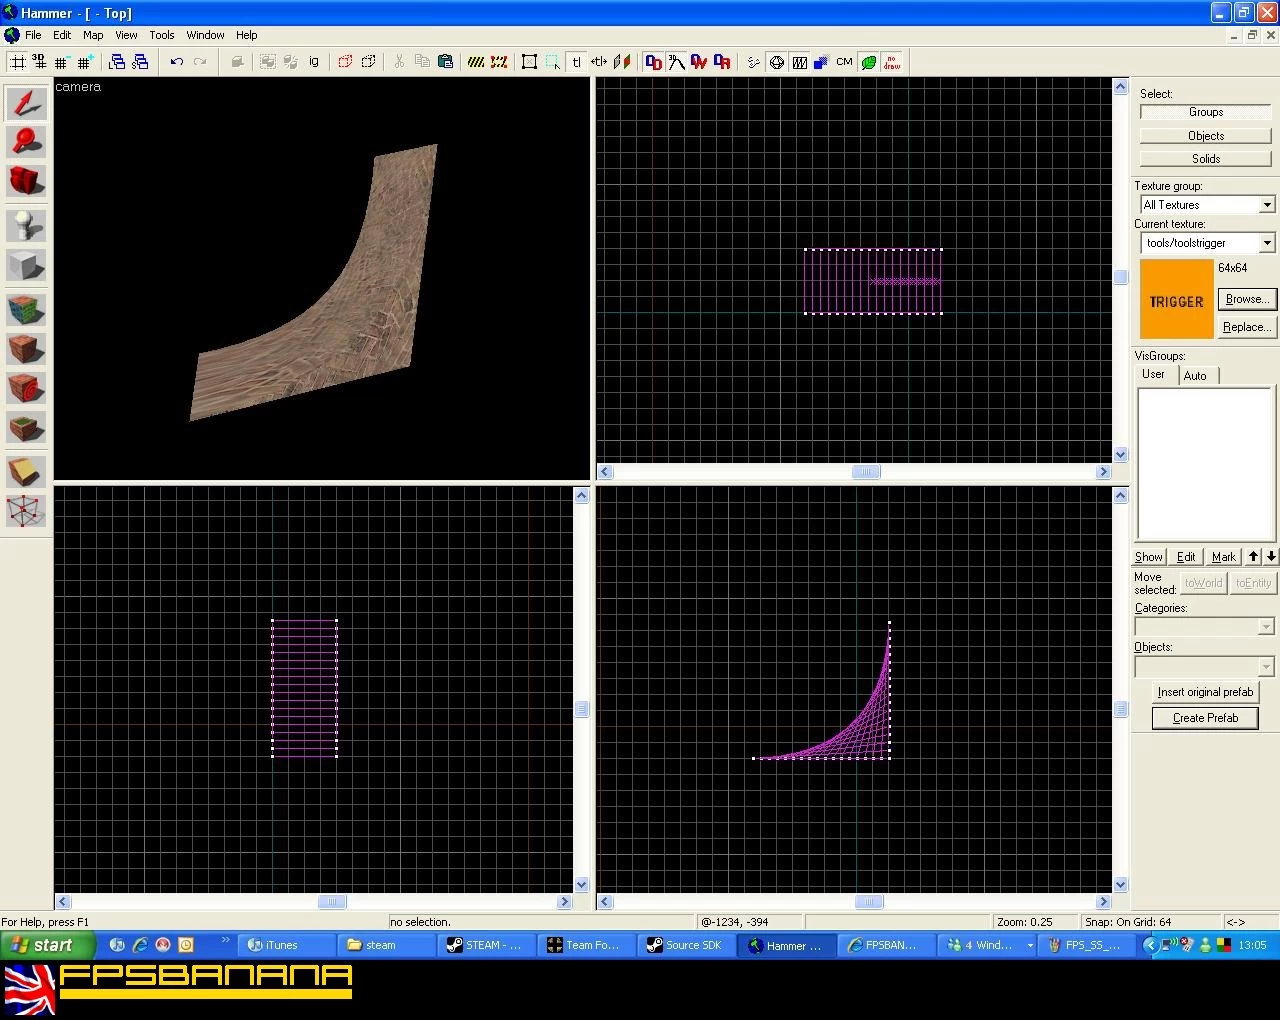The image size is (1280, 1020).
Task: Activate the Magnify tool
Action: 26,142
